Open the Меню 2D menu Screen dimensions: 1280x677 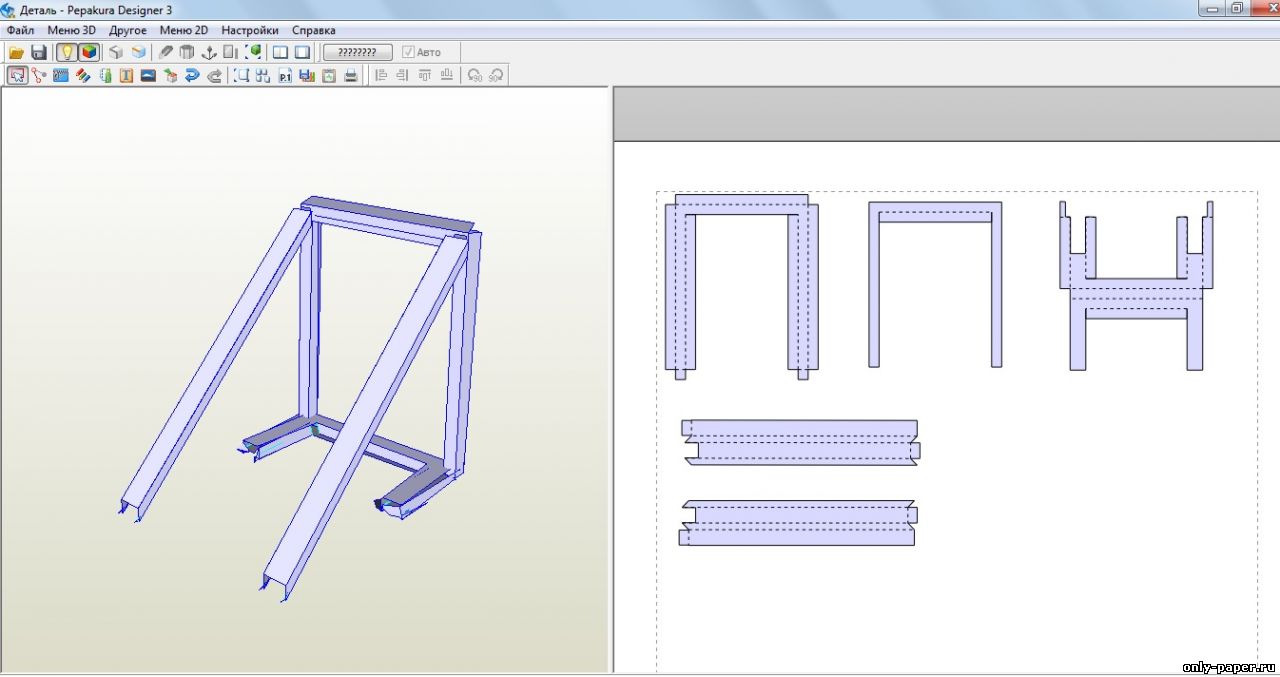click(x=184, y=30)
